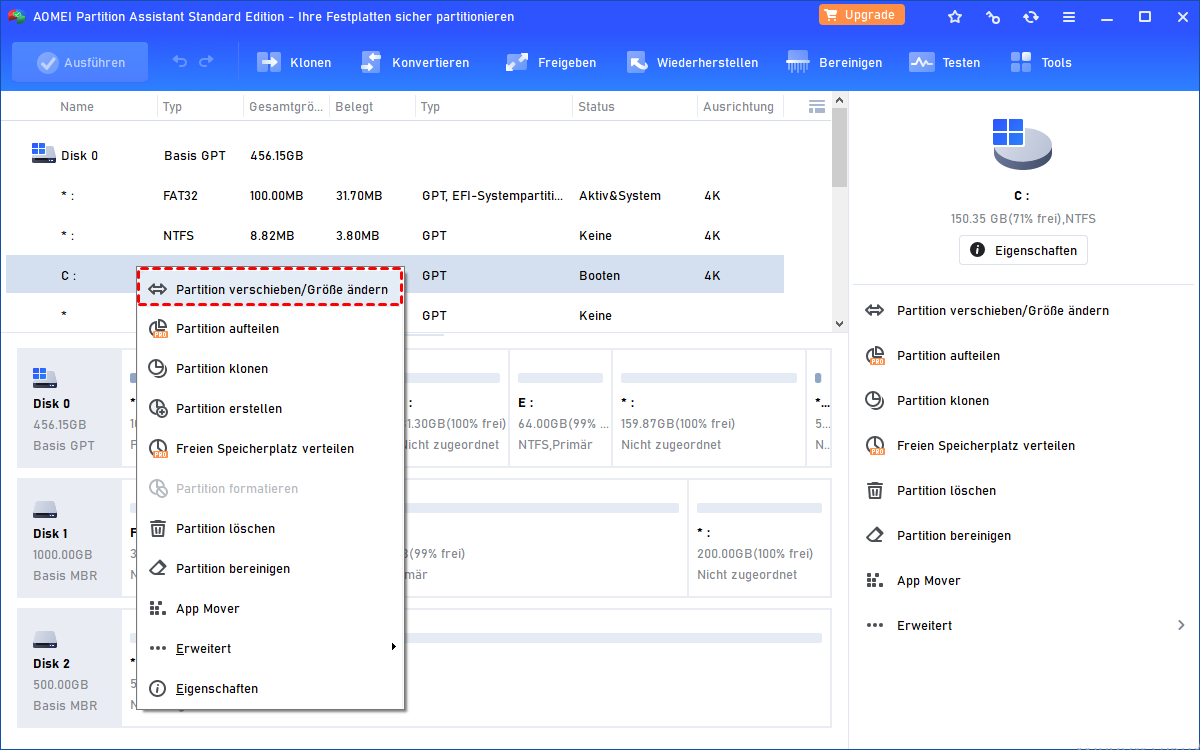This screenshot has height=750, width=1200.
Task: Choose 'Partition löschen' in context menu
Action: pos(270,528)
